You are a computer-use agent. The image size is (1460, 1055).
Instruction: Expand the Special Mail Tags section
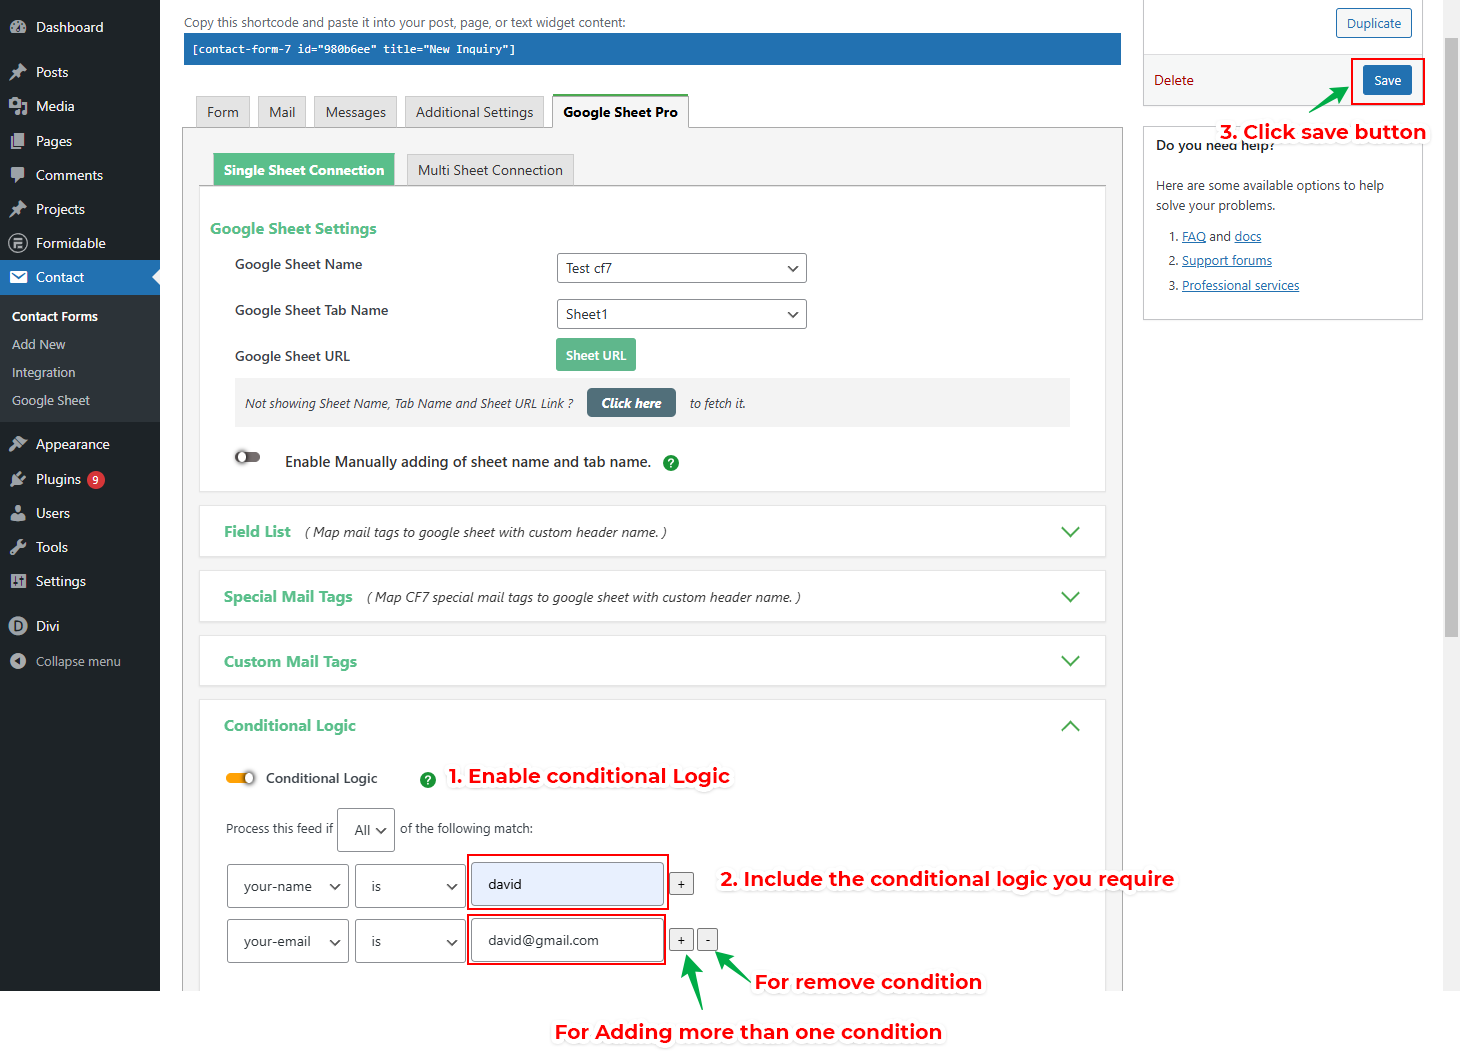(1070, 597)
